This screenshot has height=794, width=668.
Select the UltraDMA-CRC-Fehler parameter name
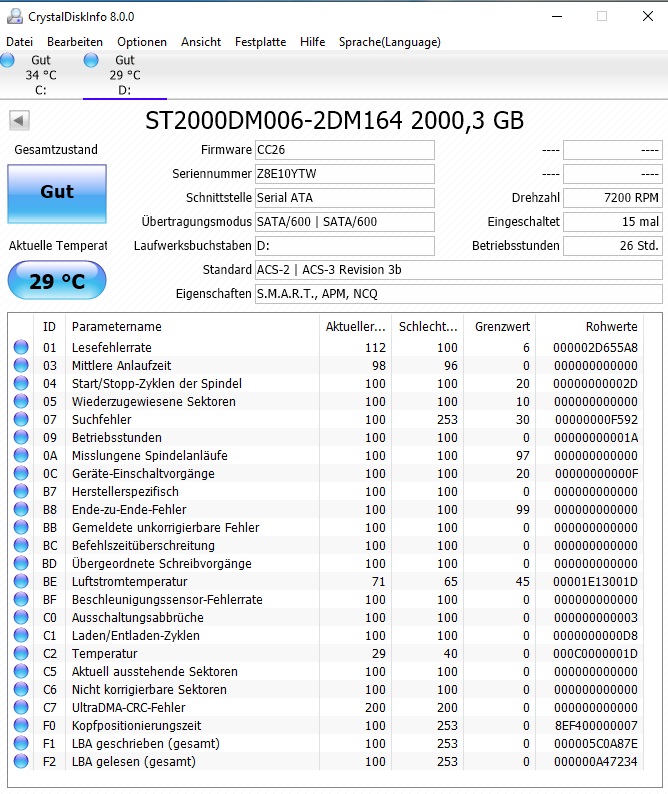tap(128, 707)
